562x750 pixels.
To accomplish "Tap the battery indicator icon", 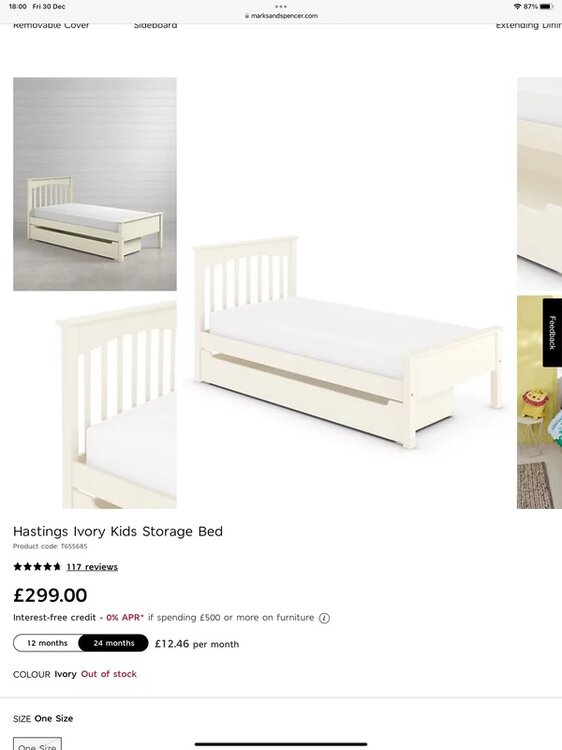I will [x=547, y=7].
